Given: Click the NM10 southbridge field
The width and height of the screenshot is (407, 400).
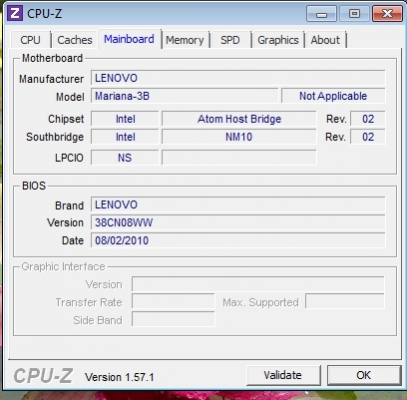Looking at the screenshot, I should pos(239,137).
